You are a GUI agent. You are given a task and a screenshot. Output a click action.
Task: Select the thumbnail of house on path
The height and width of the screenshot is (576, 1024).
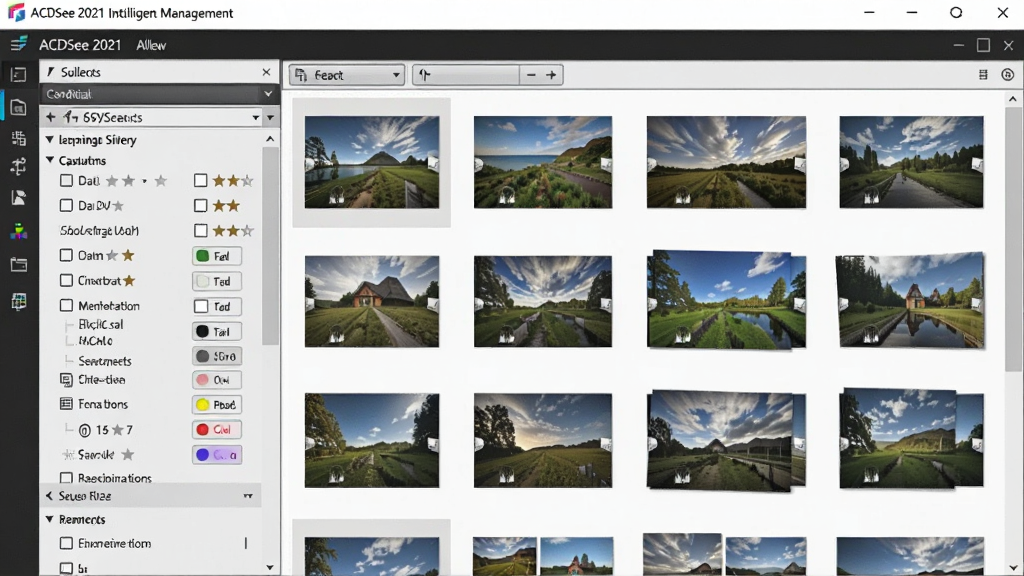(x=372, y=301)
